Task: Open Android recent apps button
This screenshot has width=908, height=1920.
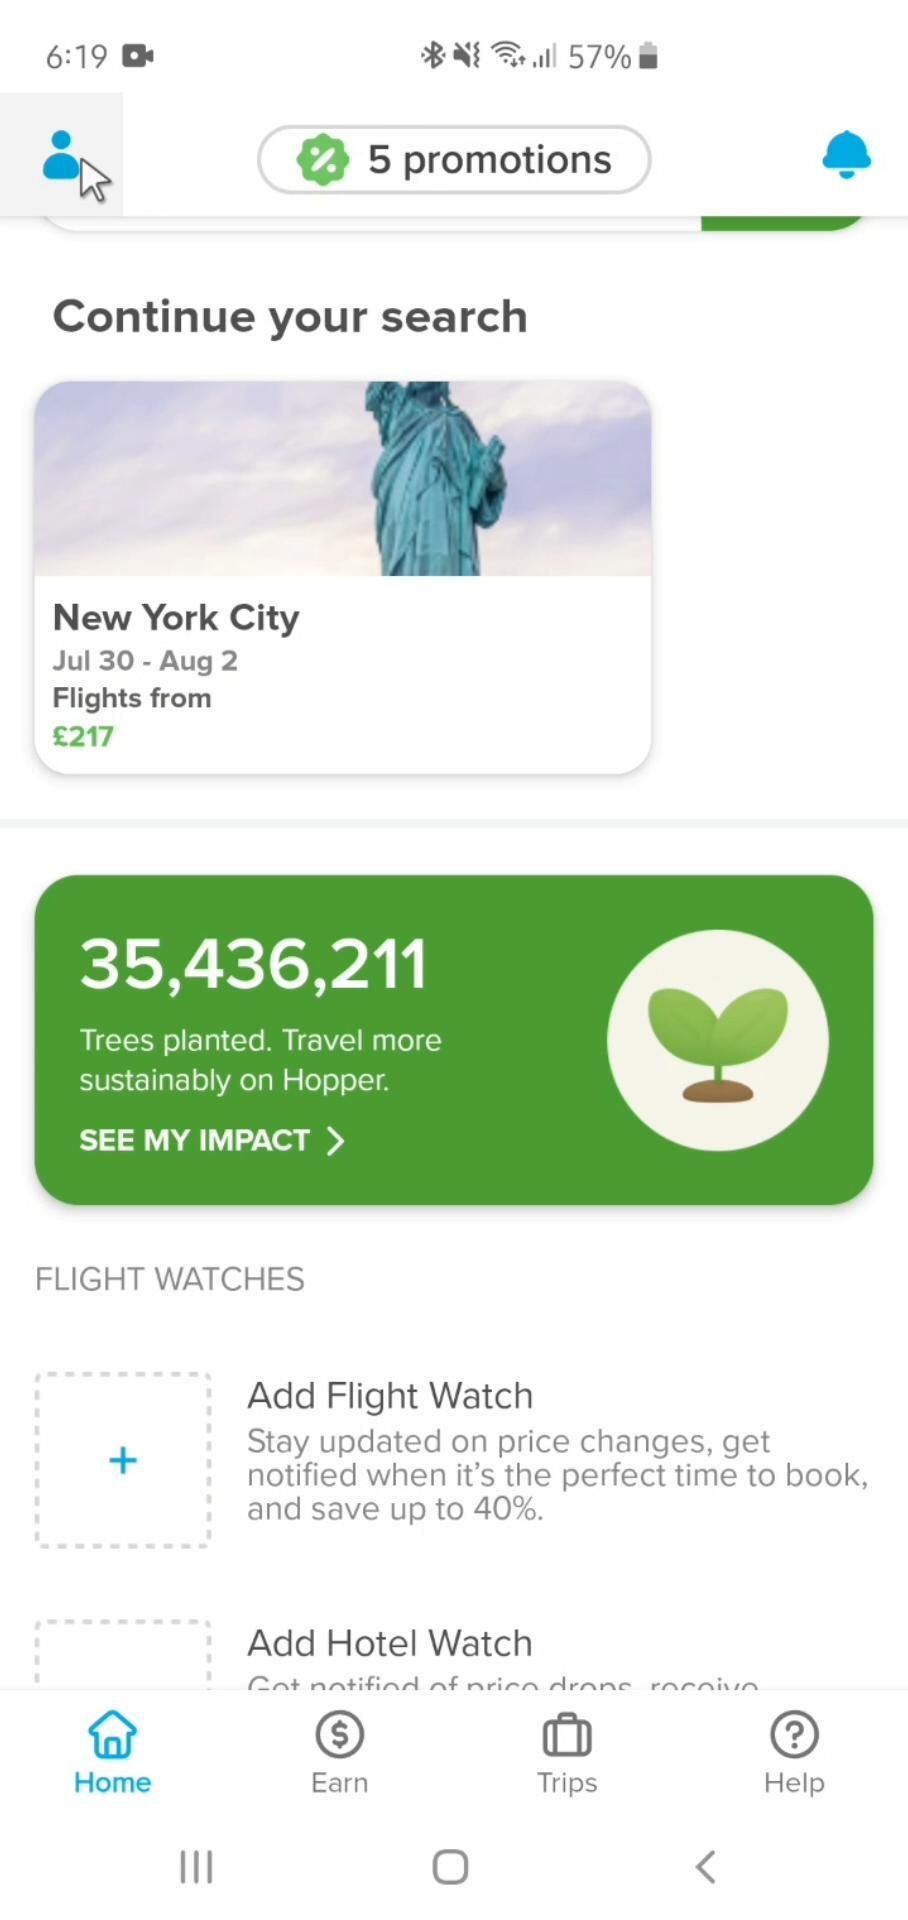Action: (x=196, y=1866)
